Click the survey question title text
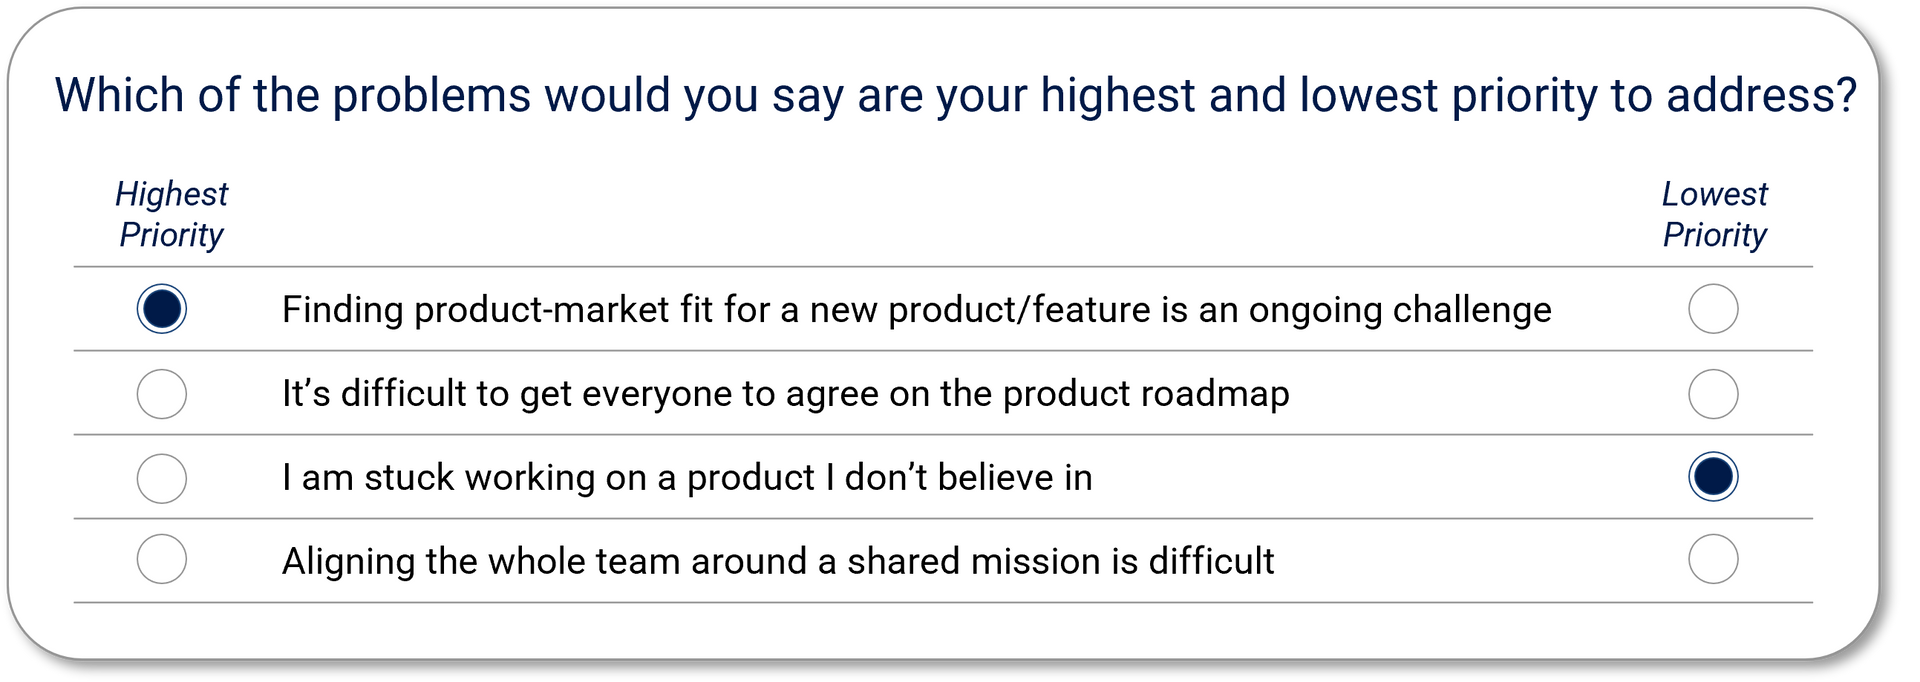 coord(955,96)
